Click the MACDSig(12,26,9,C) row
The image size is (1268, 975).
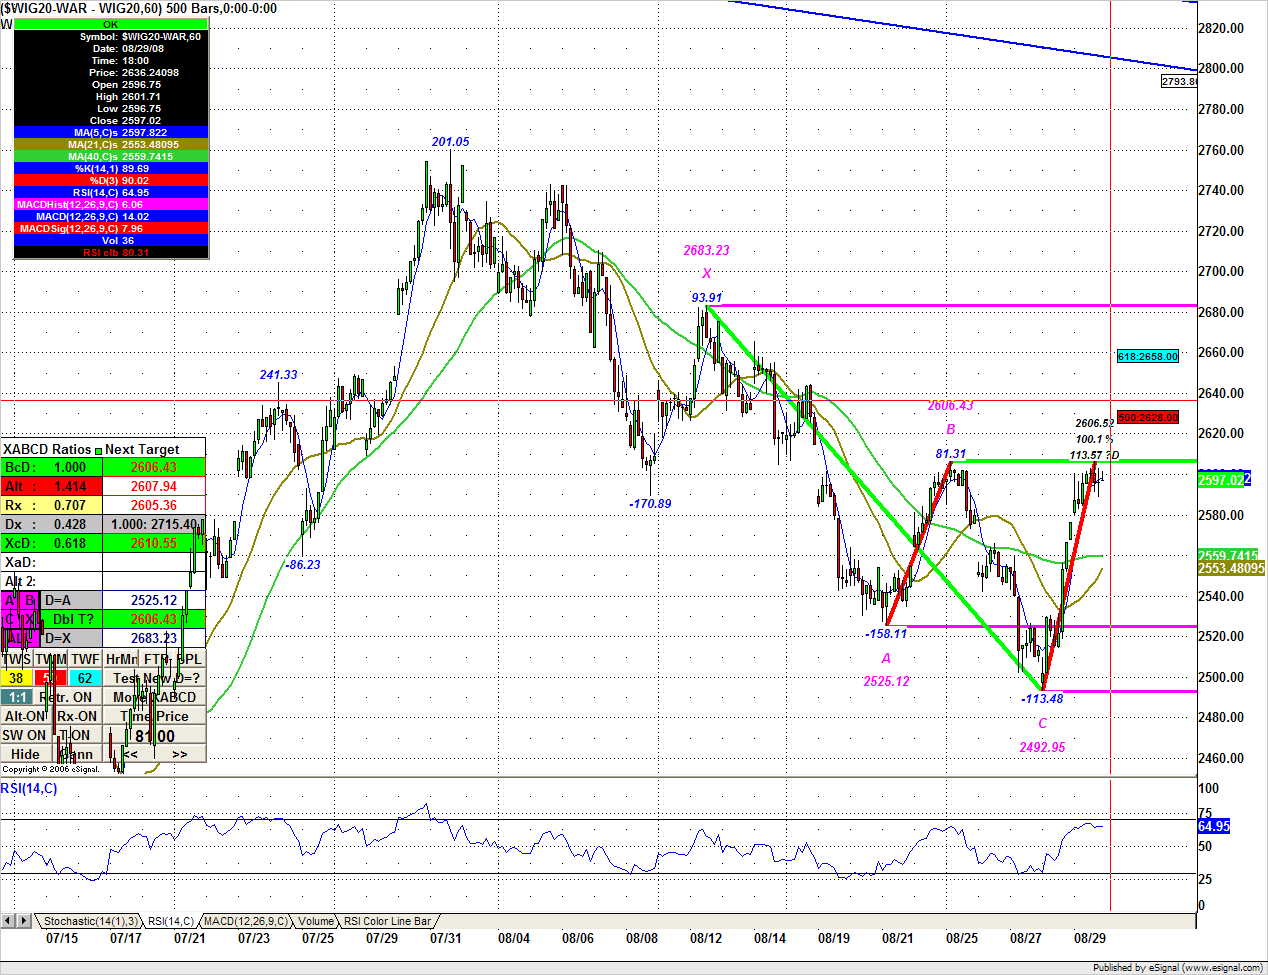(111, 228)
